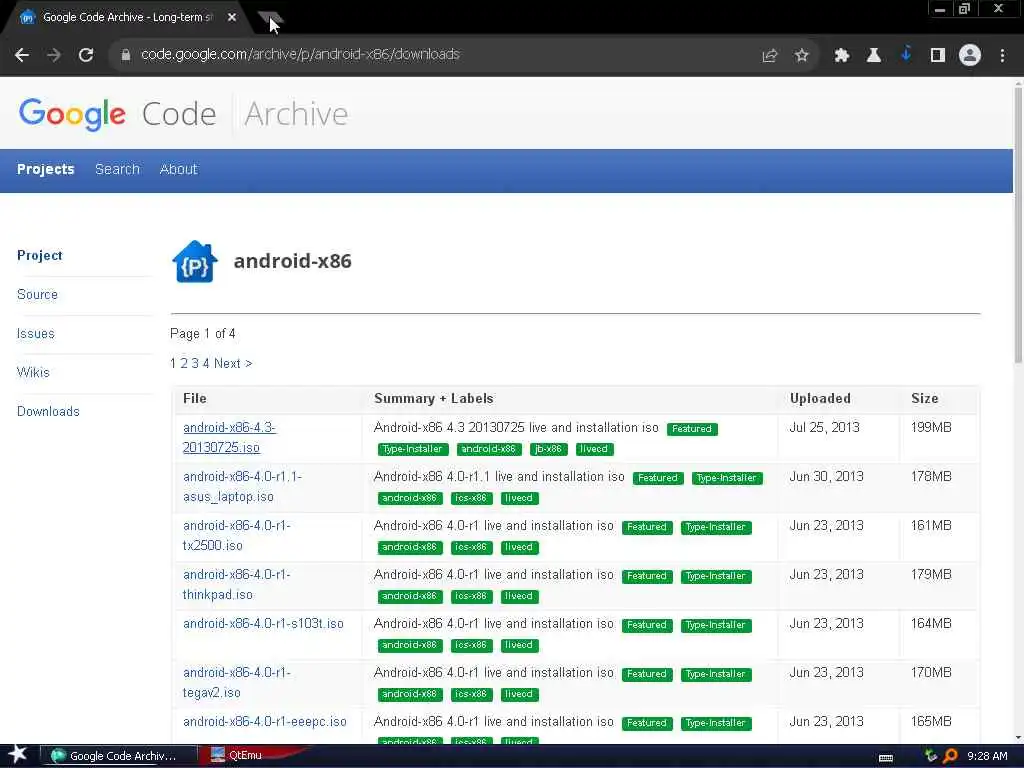
Task: Click android-x86 label in tx2500 row
Action: (x=409, y=547)
